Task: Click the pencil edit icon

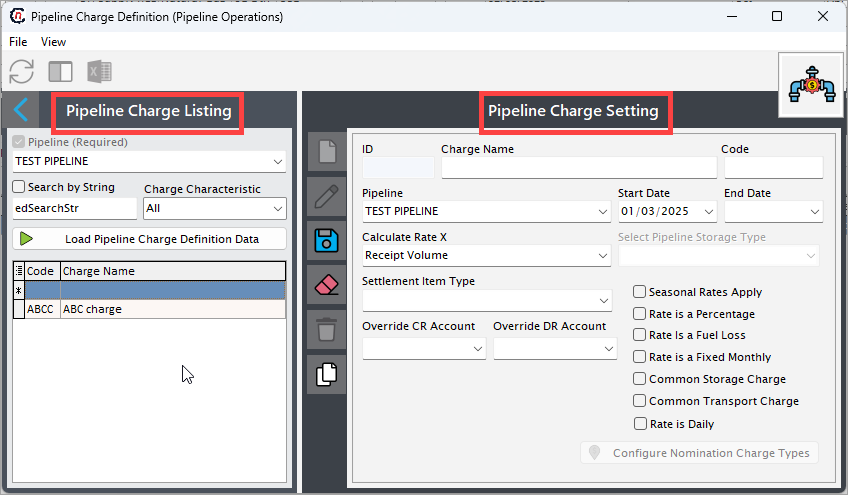Action: pos(327,196)
